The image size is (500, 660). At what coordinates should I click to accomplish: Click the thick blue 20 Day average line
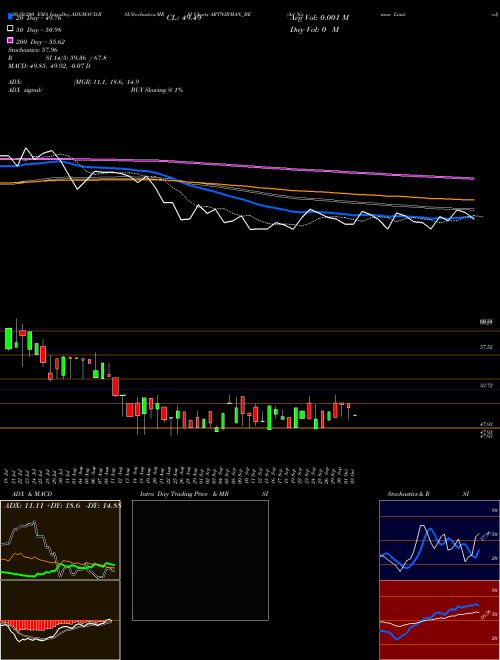click(x=236, y=198)
